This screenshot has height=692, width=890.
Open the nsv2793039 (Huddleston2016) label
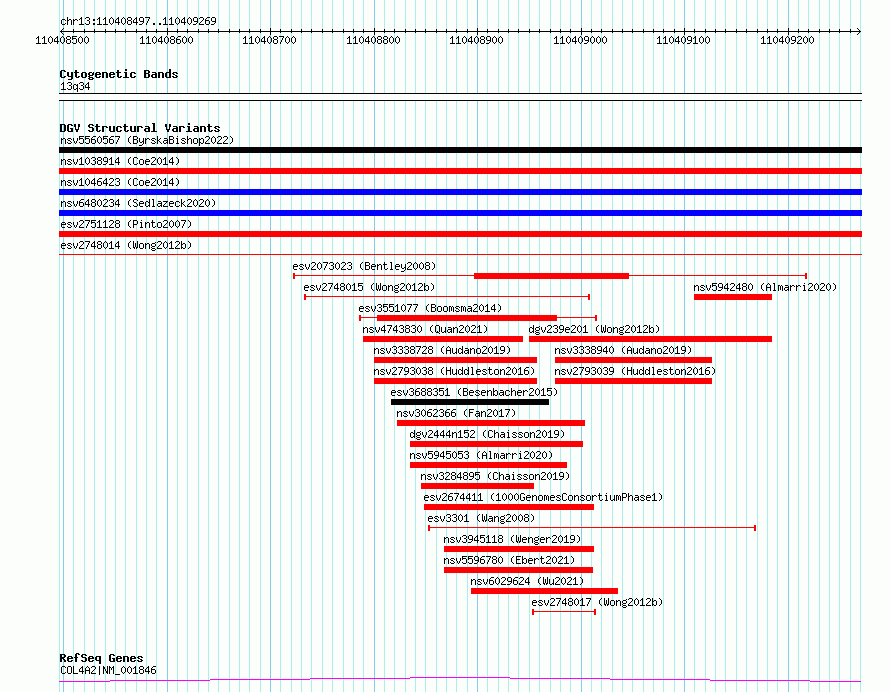[x=635, y=371]
